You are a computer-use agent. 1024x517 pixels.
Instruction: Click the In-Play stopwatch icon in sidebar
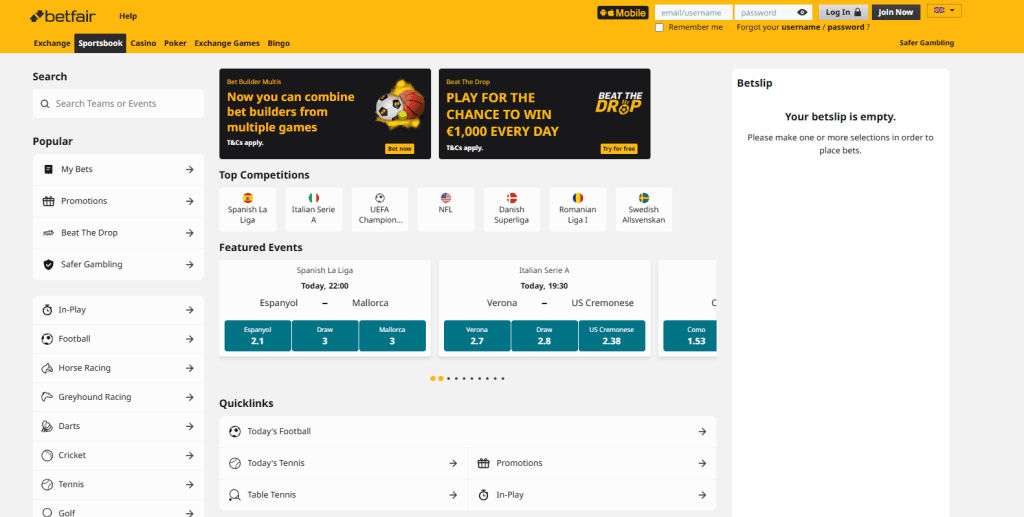pyautogui.click(x=47, y=310)
